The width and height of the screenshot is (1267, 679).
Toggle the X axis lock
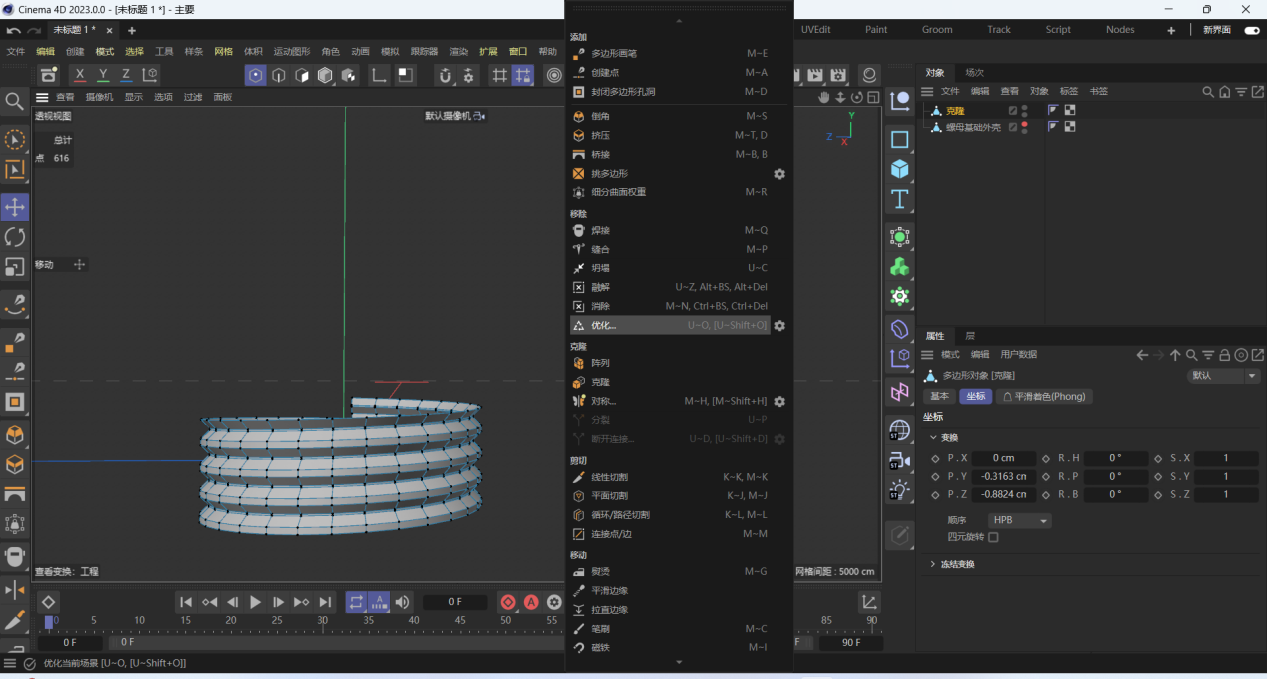(x=80, y=75)
